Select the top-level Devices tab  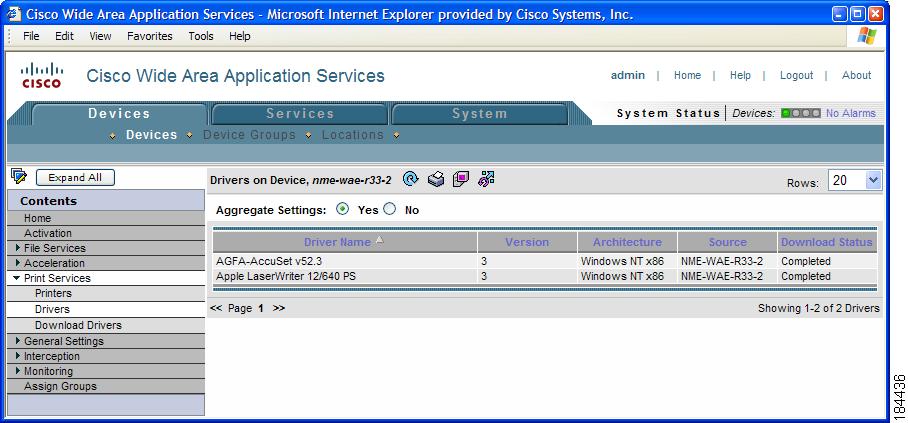tap(119, 114)
